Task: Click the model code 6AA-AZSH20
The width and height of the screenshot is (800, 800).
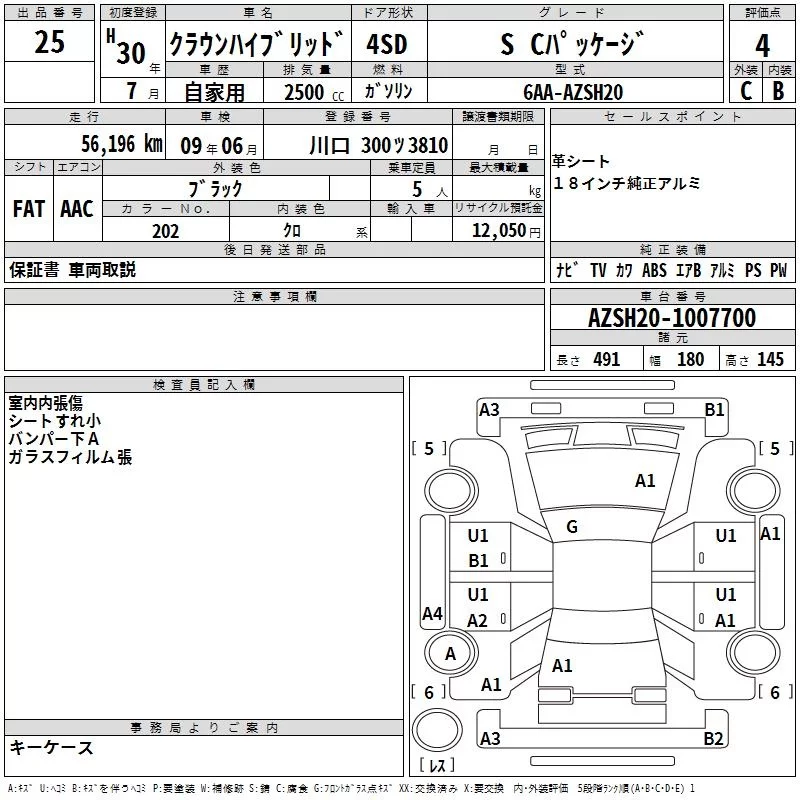Action: [573, 92]
